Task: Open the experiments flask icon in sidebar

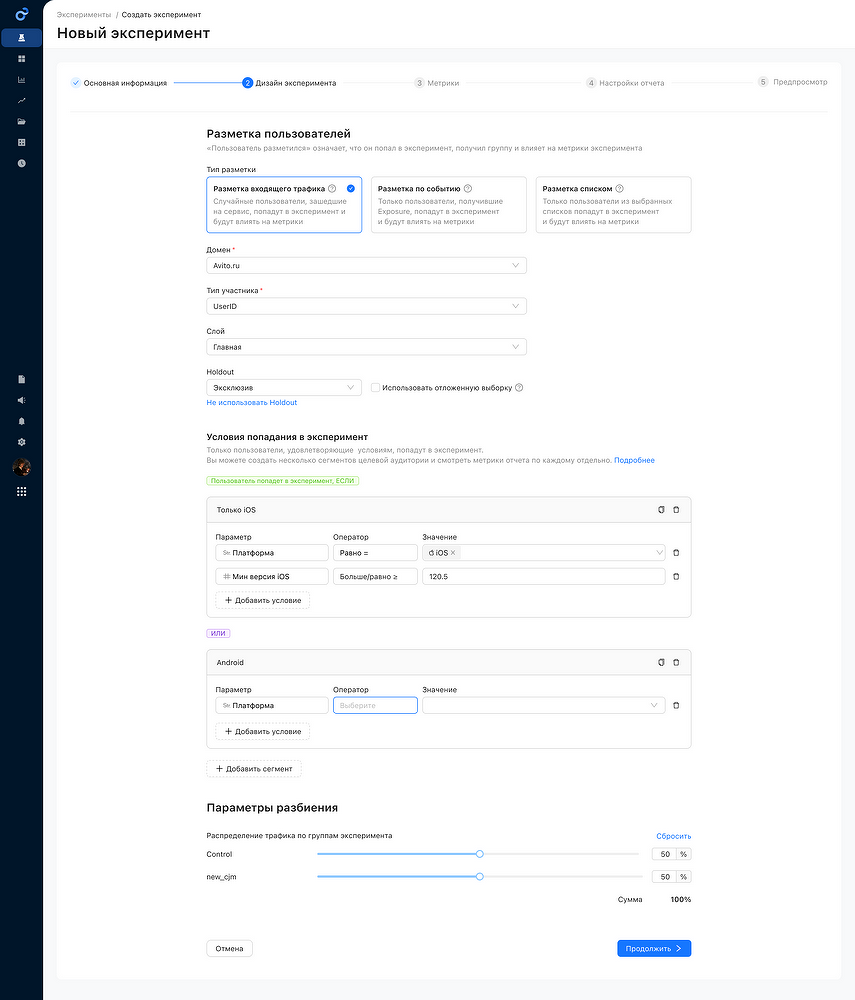Action: coord(21,38)
